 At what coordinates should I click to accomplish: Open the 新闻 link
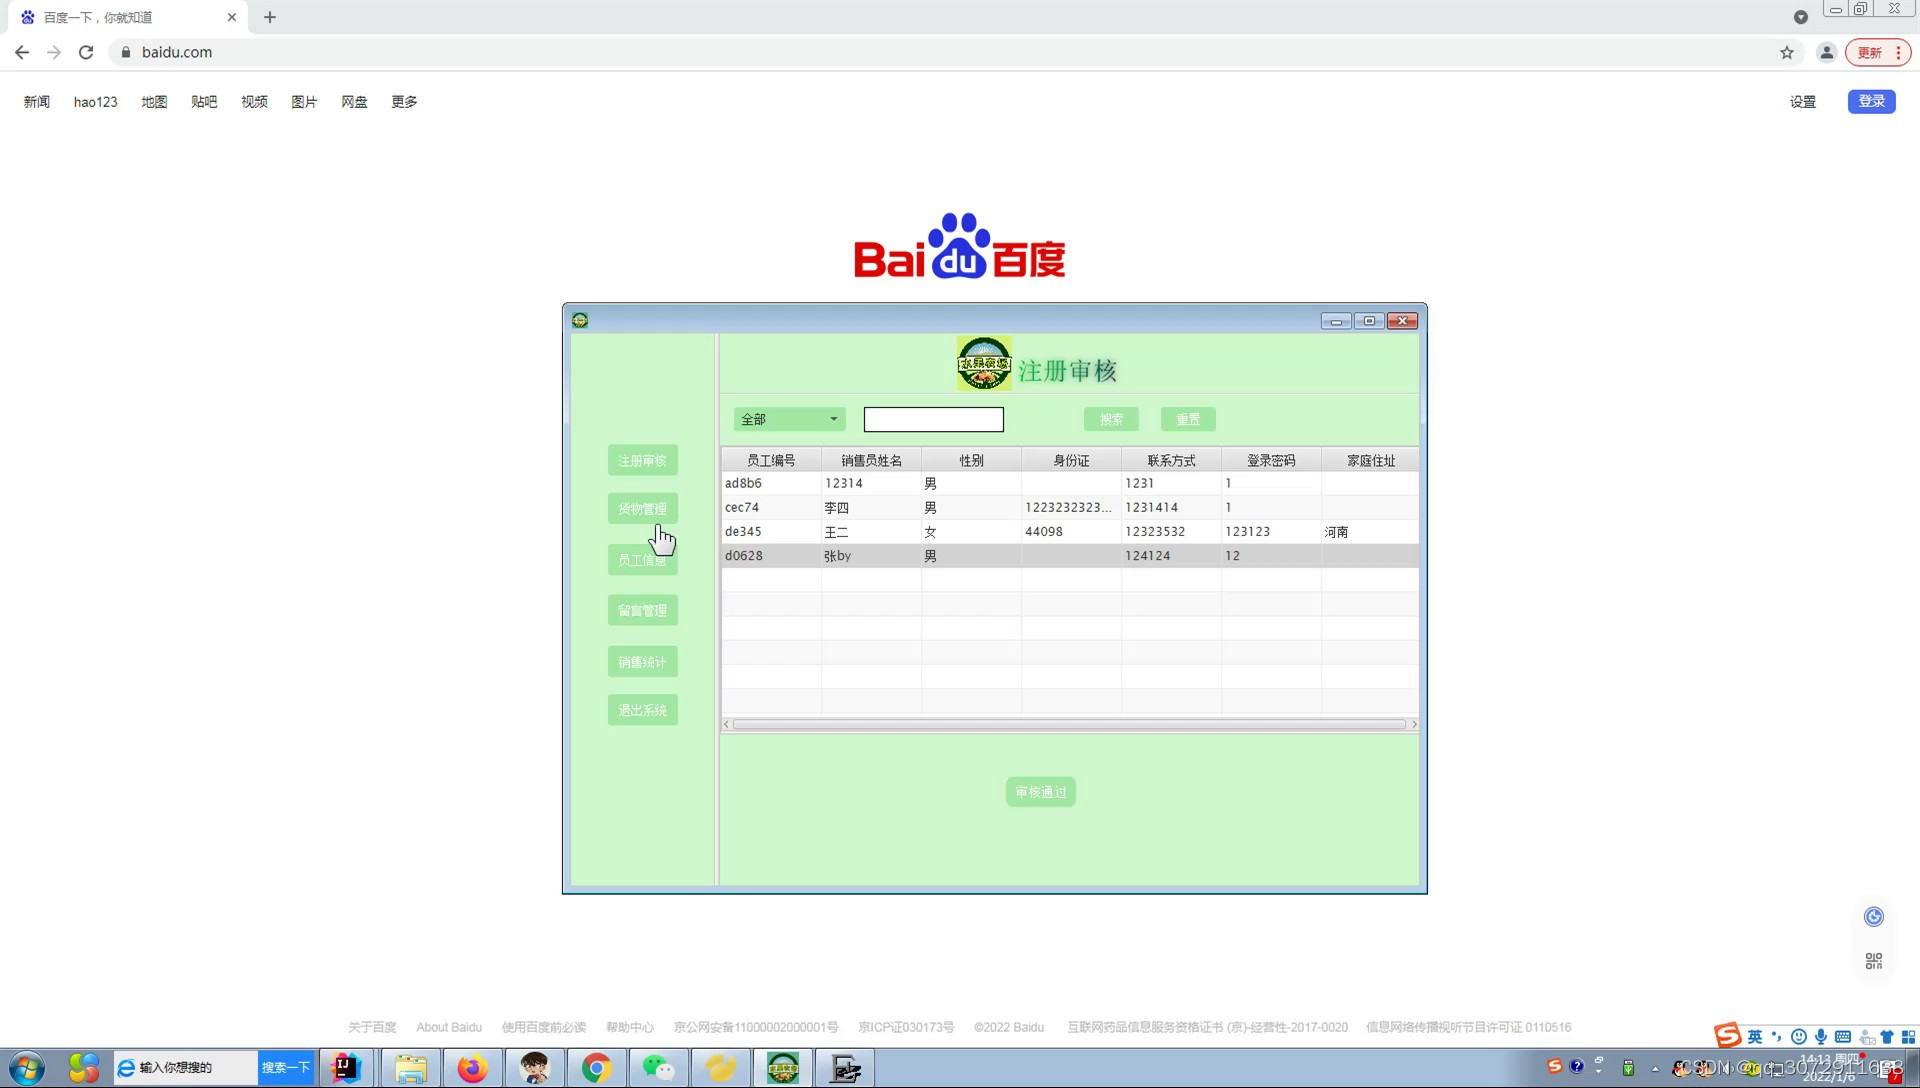point(37,101)
